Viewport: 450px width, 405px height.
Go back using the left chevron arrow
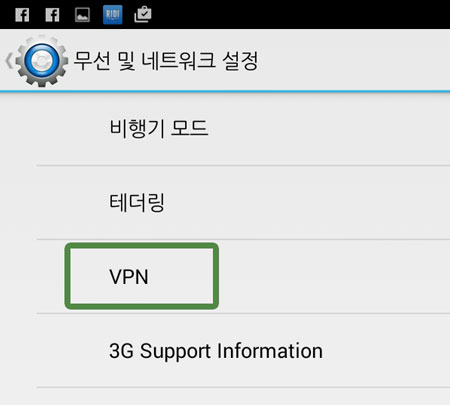pos(9,61)
